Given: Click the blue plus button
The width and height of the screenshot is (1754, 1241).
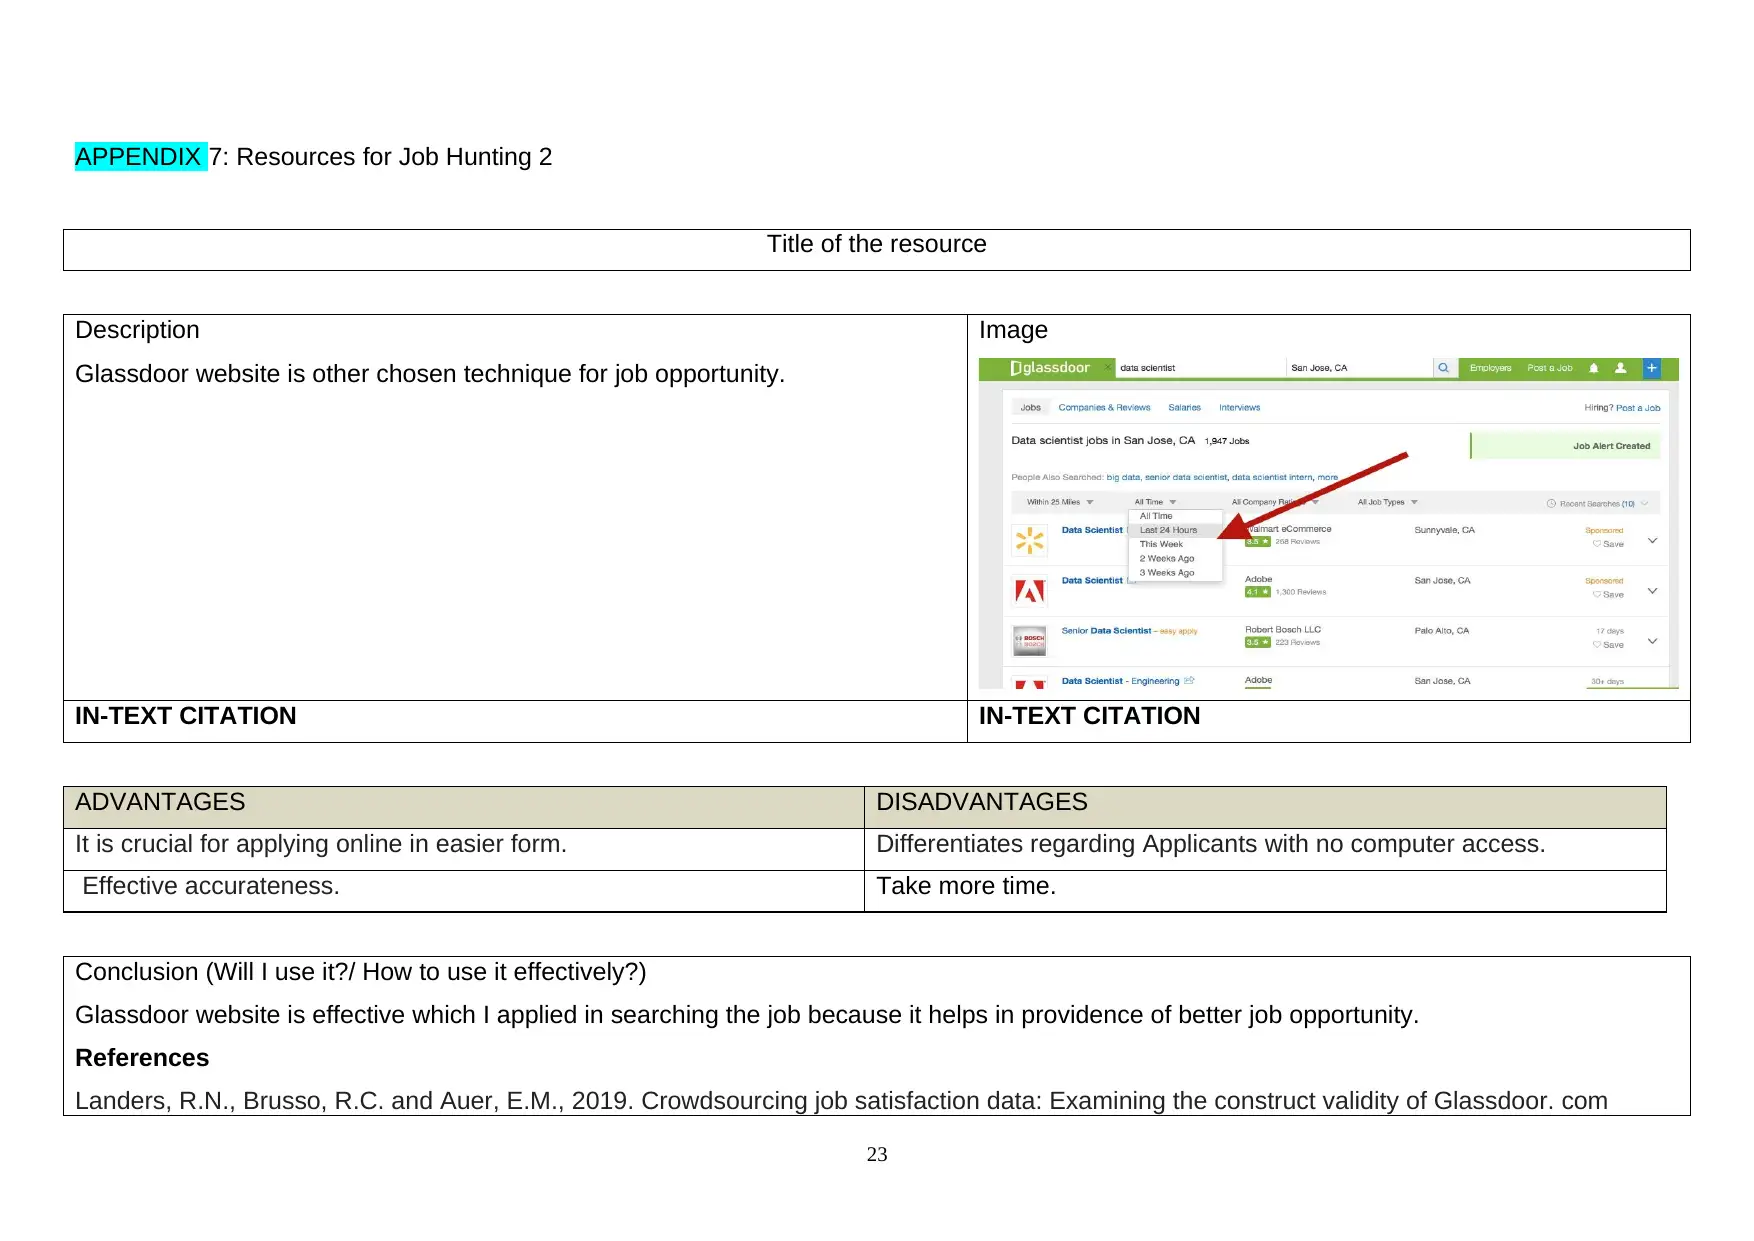Looking at the screenshot, I should [x=1651, y=368].
